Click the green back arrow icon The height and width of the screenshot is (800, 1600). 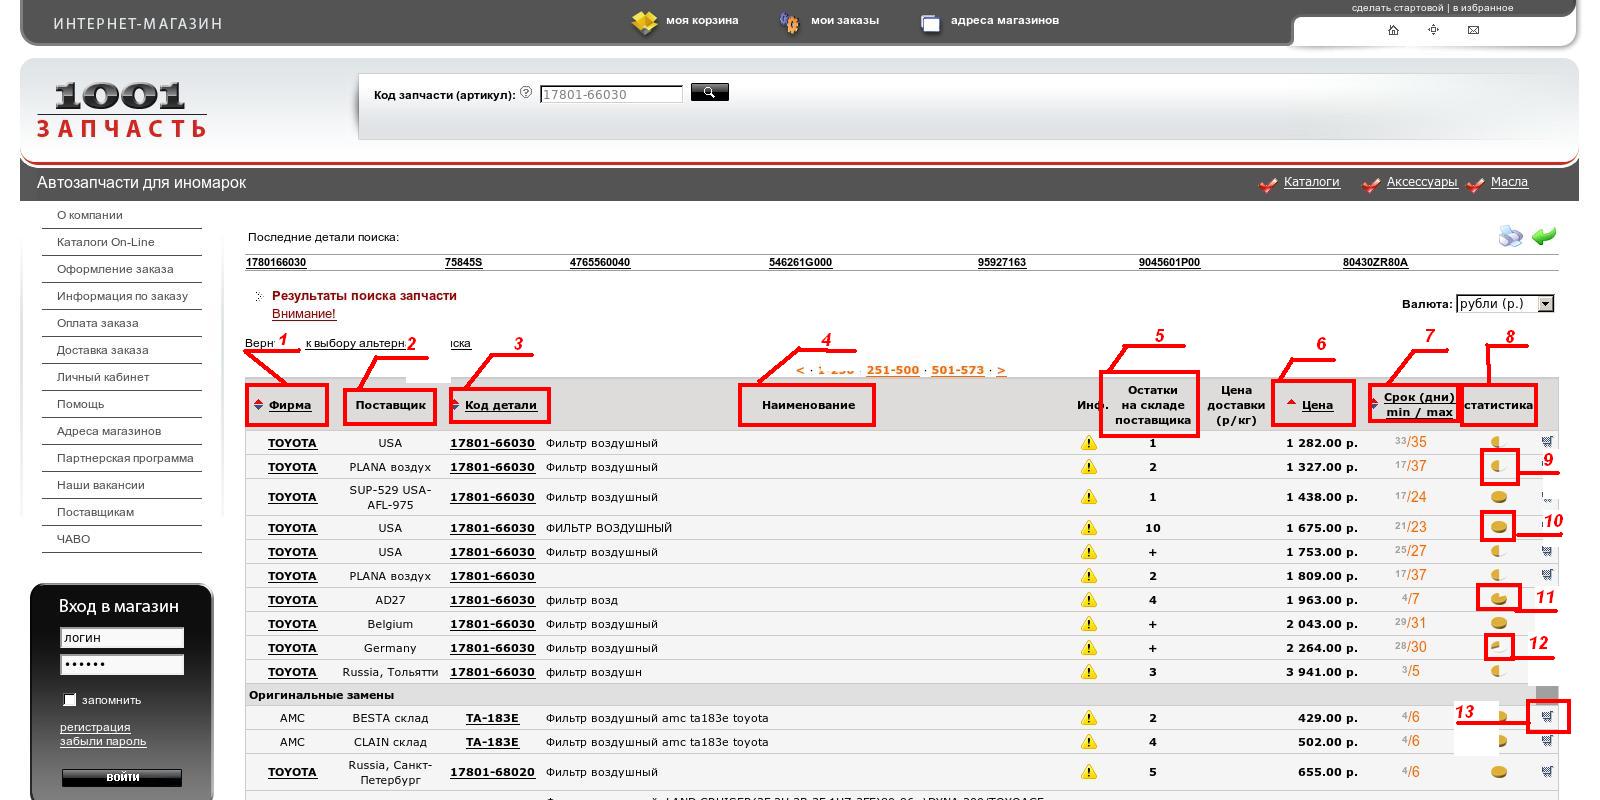tap(1544, 237)
